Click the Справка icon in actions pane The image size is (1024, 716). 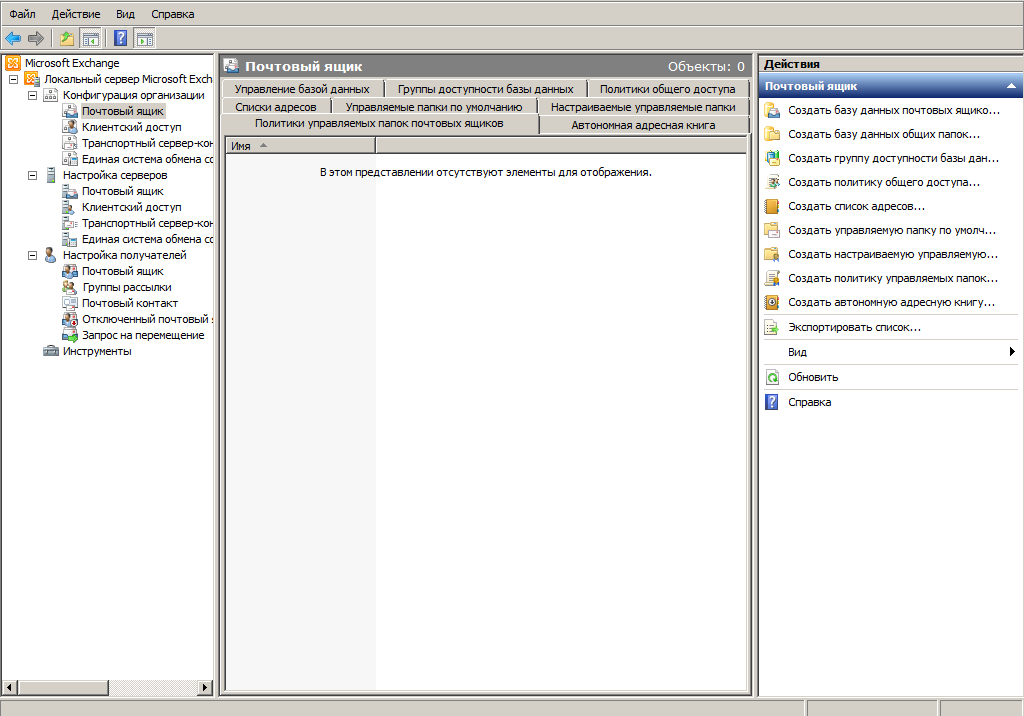pos(772,402)
